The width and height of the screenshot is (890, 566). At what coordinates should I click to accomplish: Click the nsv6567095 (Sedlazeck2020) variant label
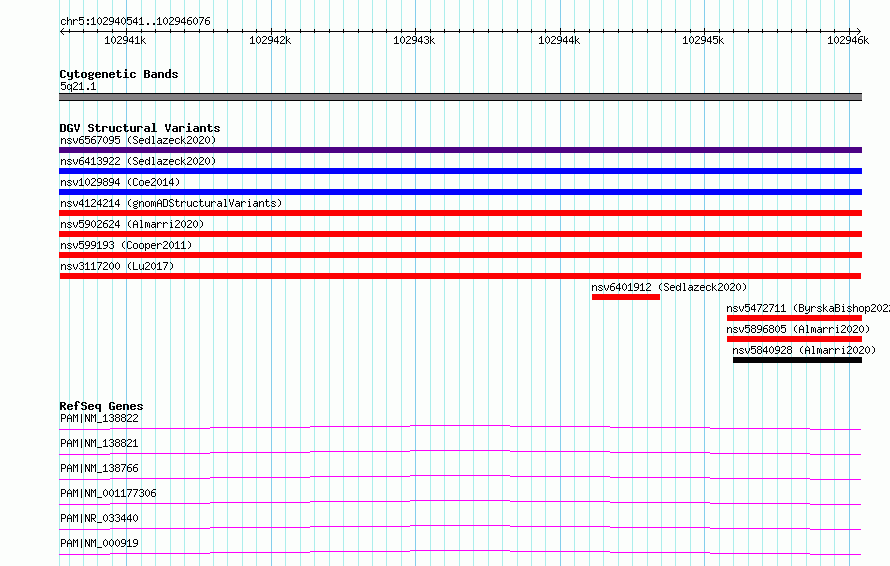(x=138, y=140)
